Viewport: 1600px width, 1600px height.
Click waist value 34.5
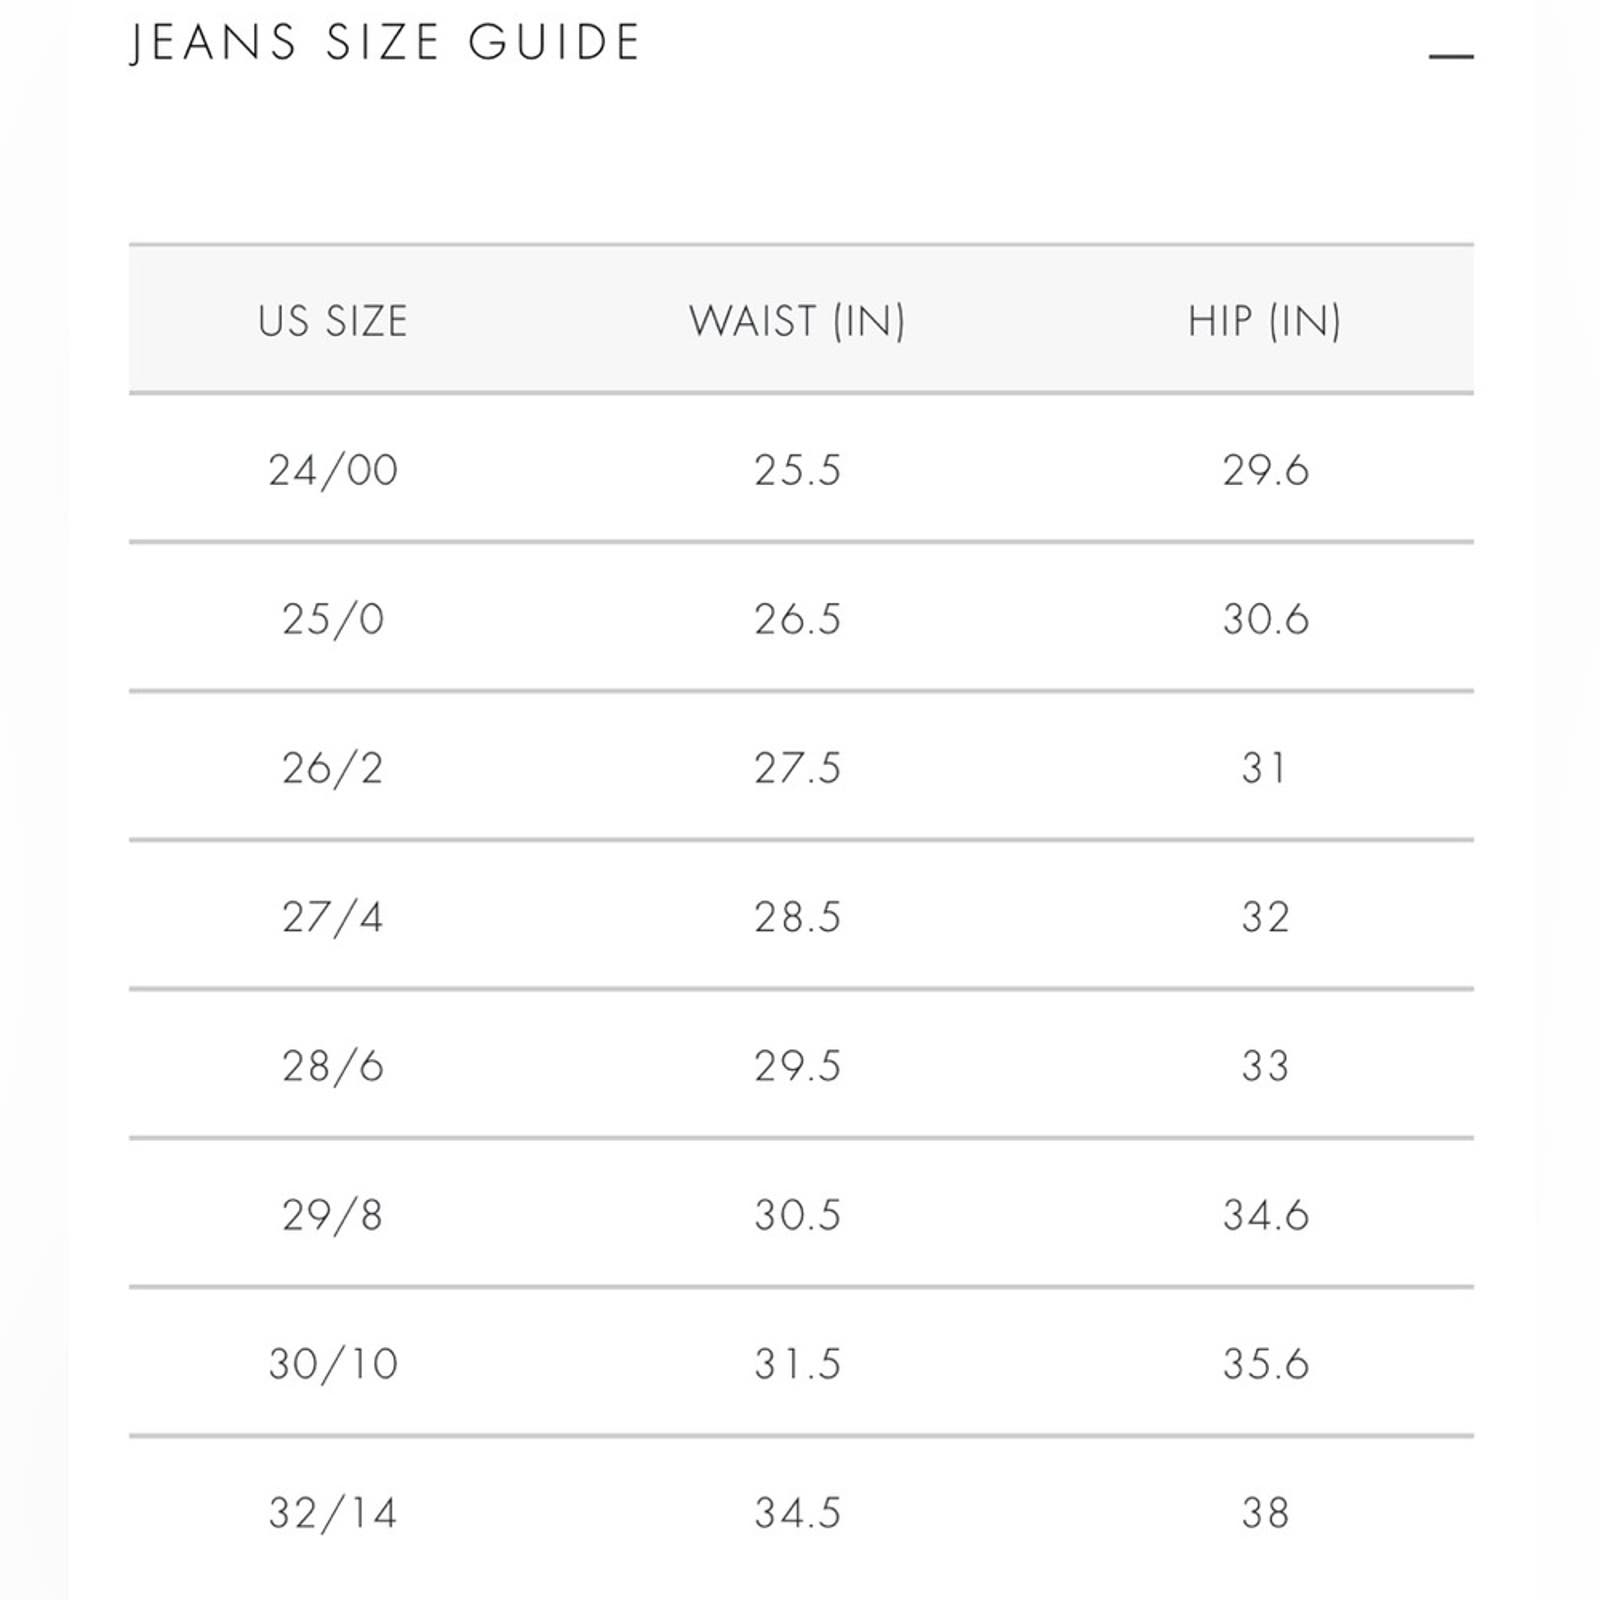point(797,1513)
